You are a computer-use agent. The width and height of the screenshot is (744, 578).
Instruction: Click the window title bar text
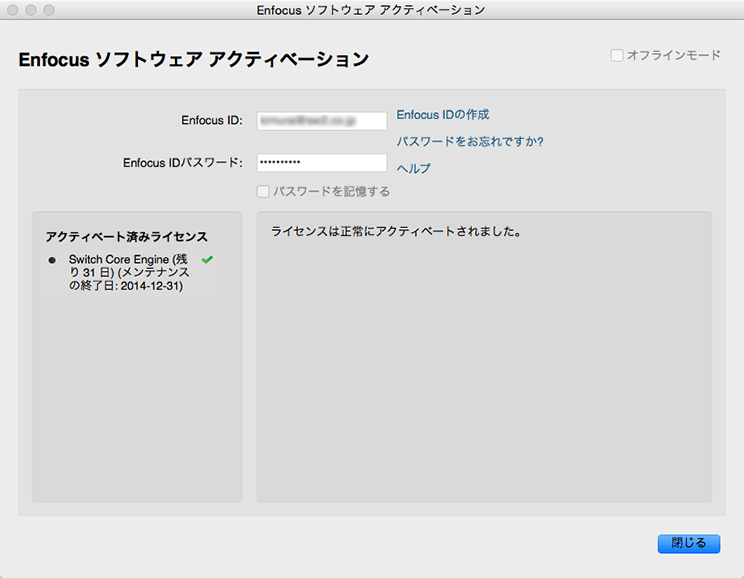(371, 10)
